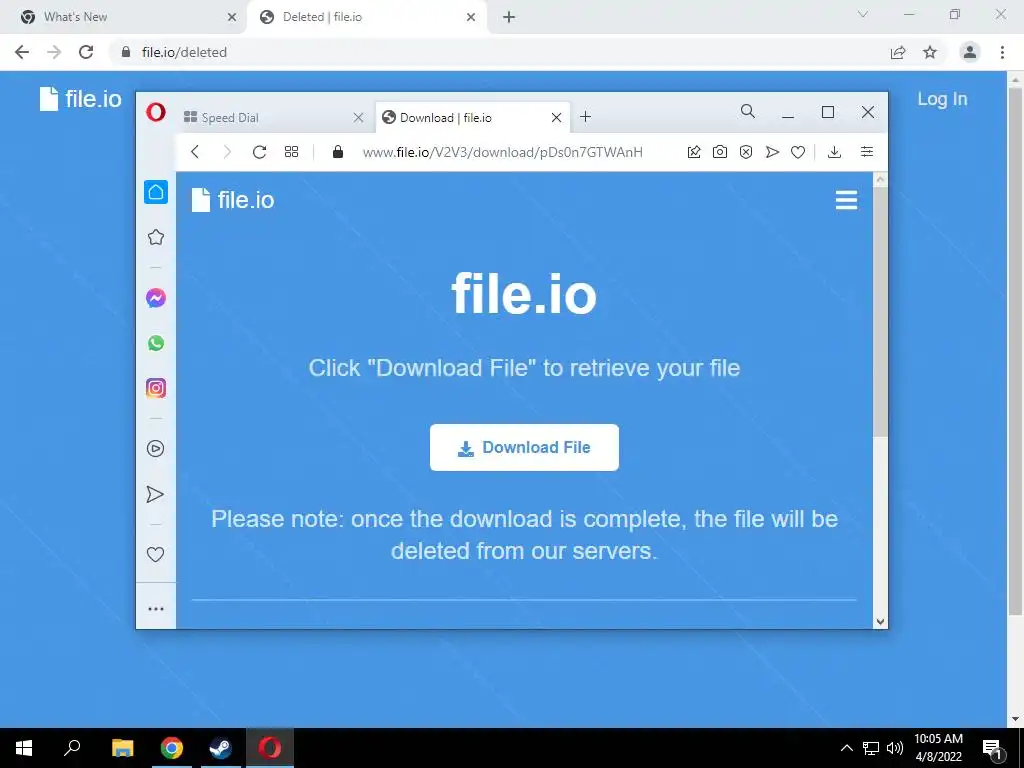1024x768 pixels.
Task: Open Chrome tab search chevron
Action: coord(863,14)
